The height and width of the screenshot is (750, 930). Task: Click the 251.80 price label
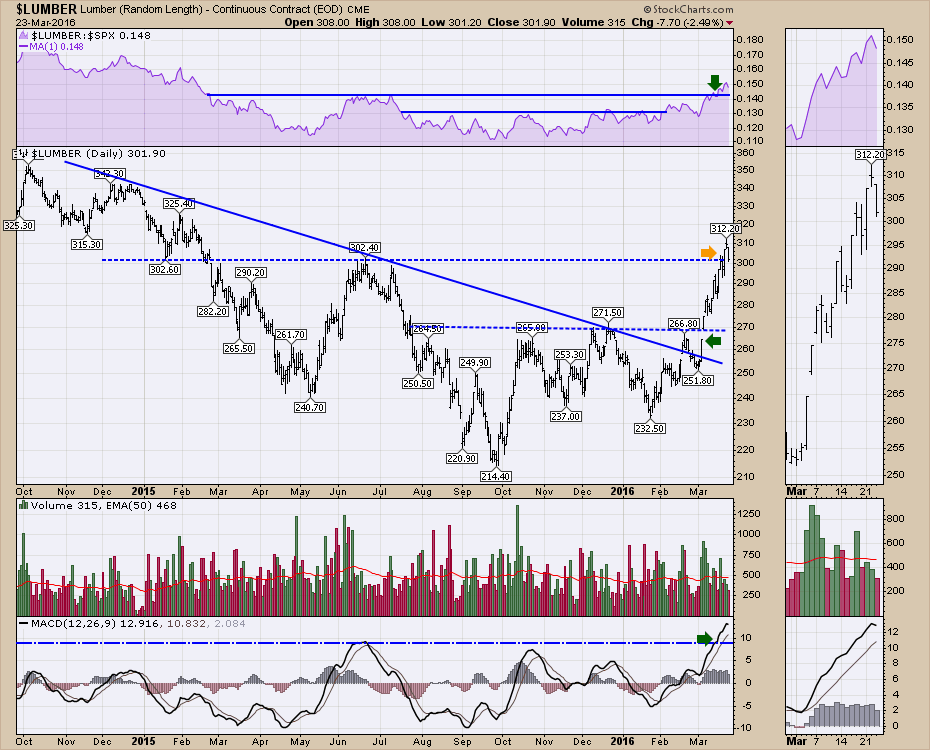[698, 380]
